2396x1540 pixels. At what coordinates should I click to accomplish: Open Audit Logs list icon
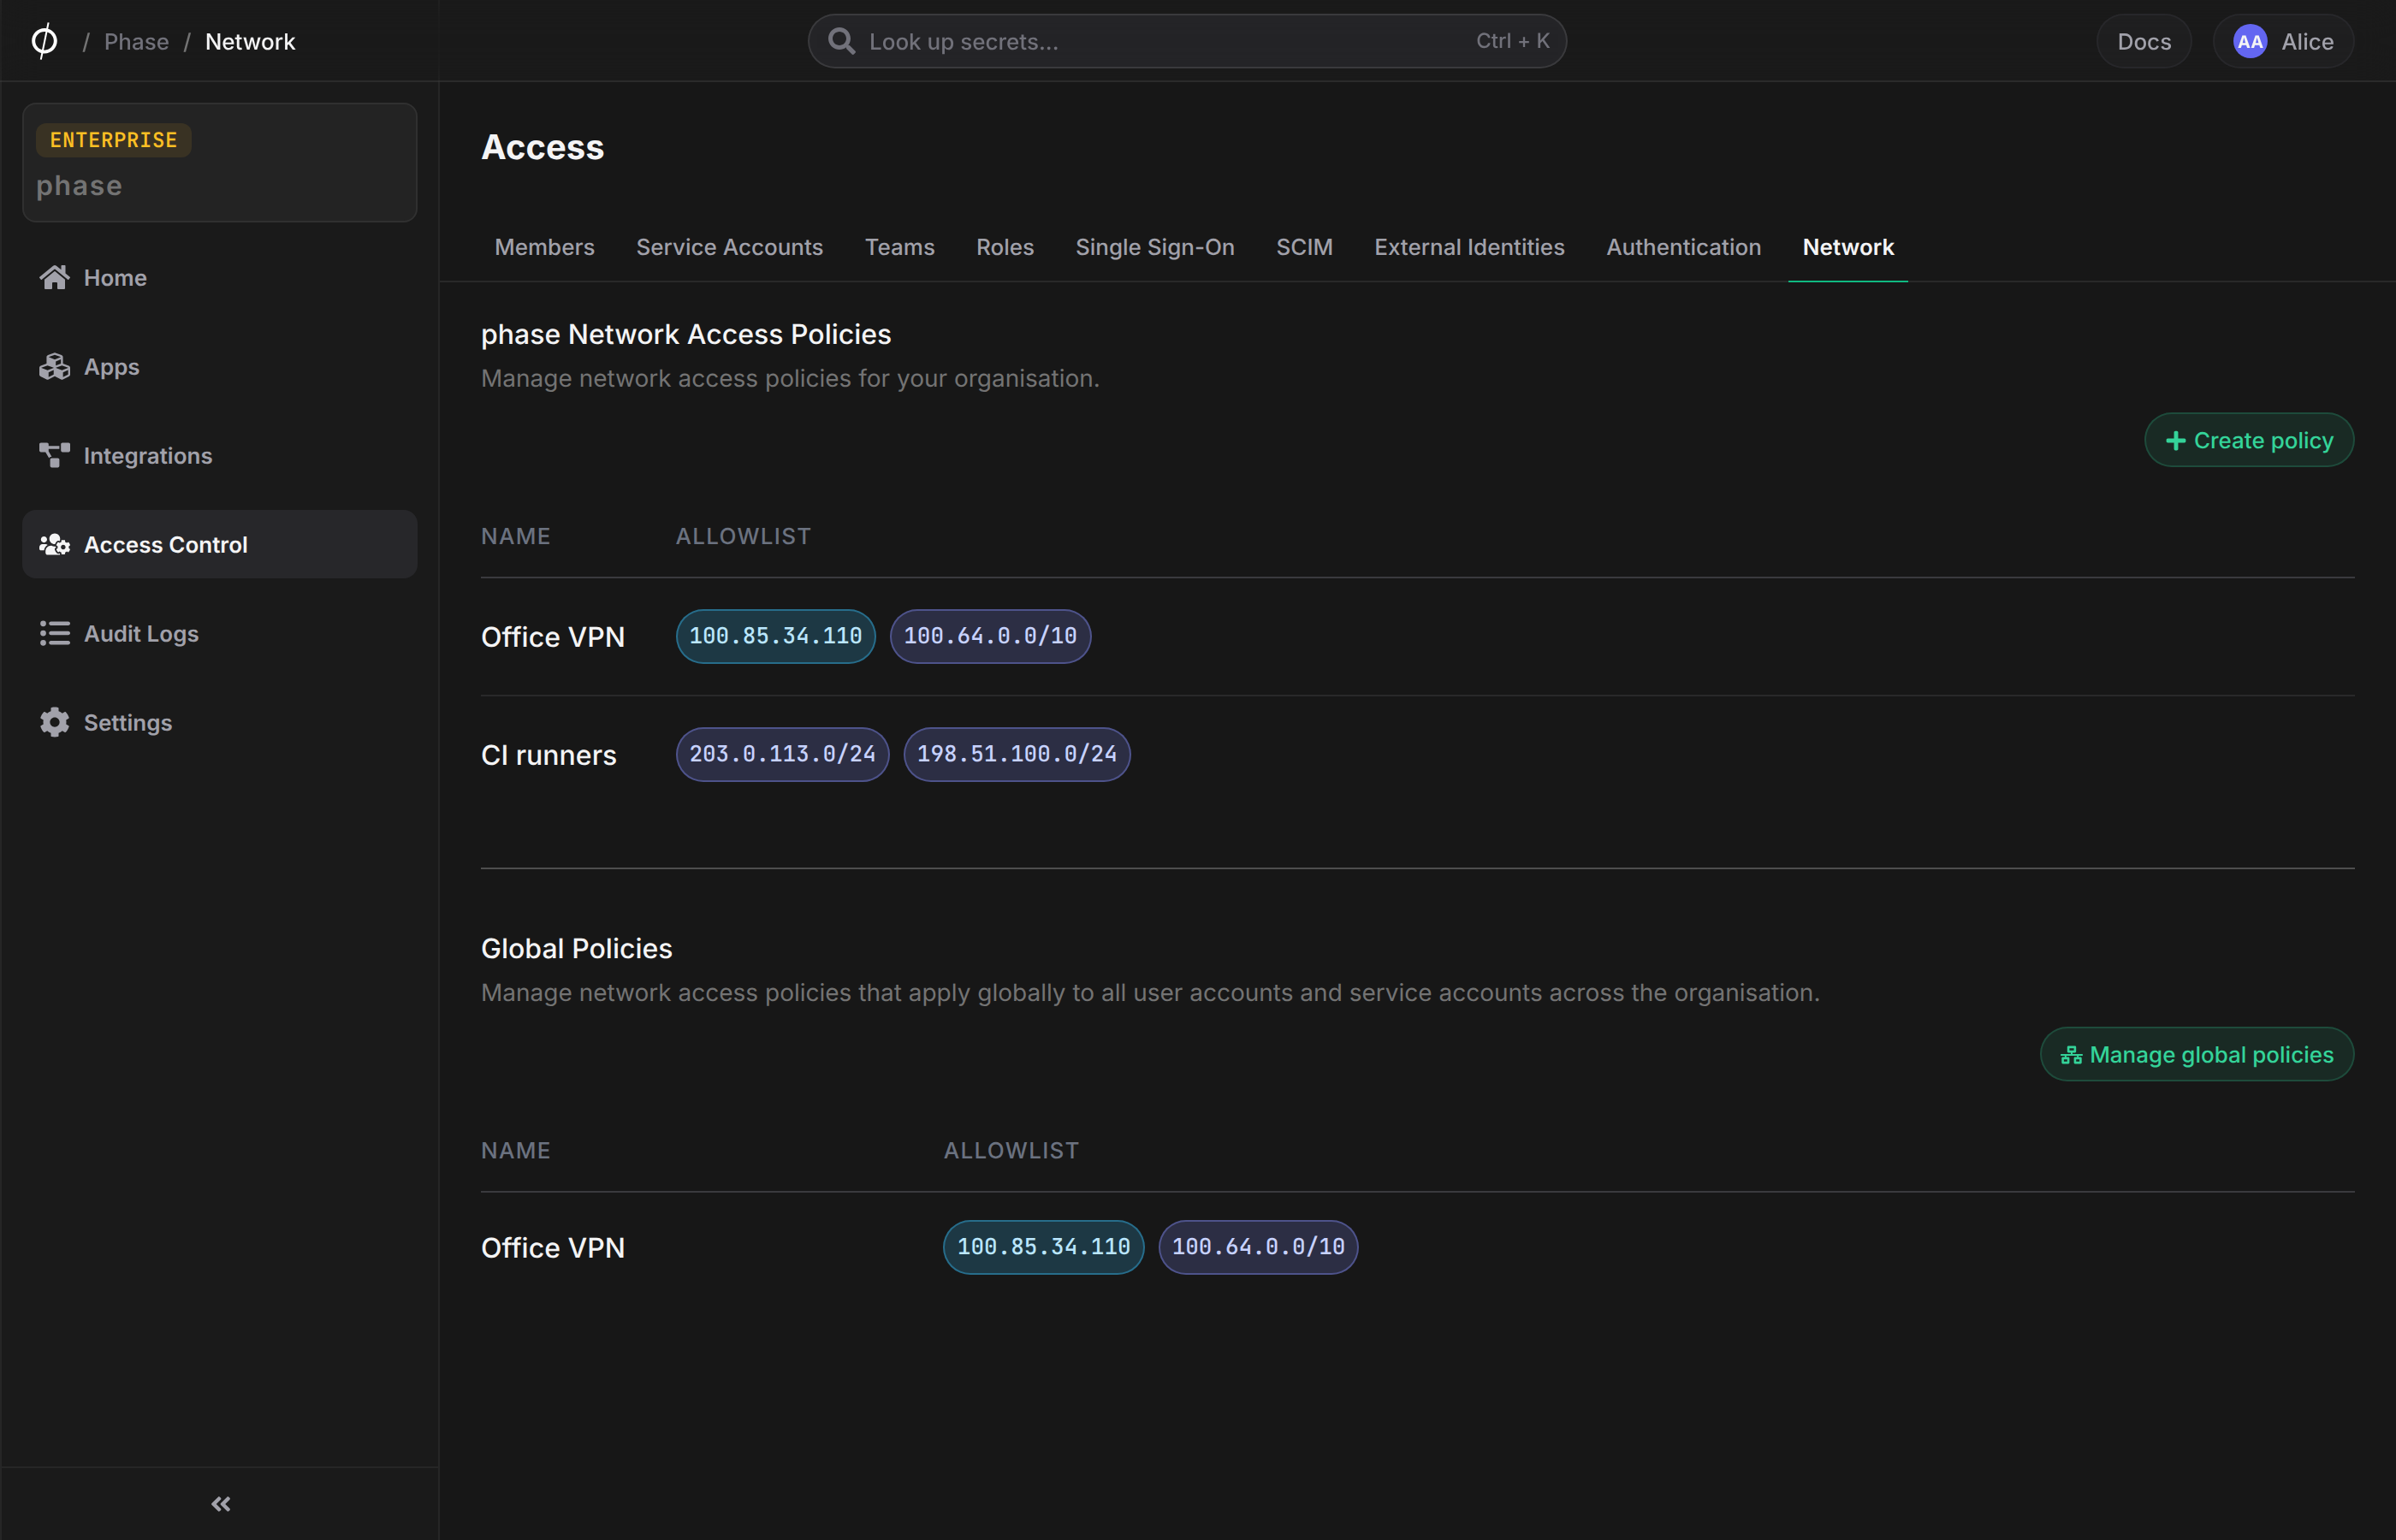(54, 633)
